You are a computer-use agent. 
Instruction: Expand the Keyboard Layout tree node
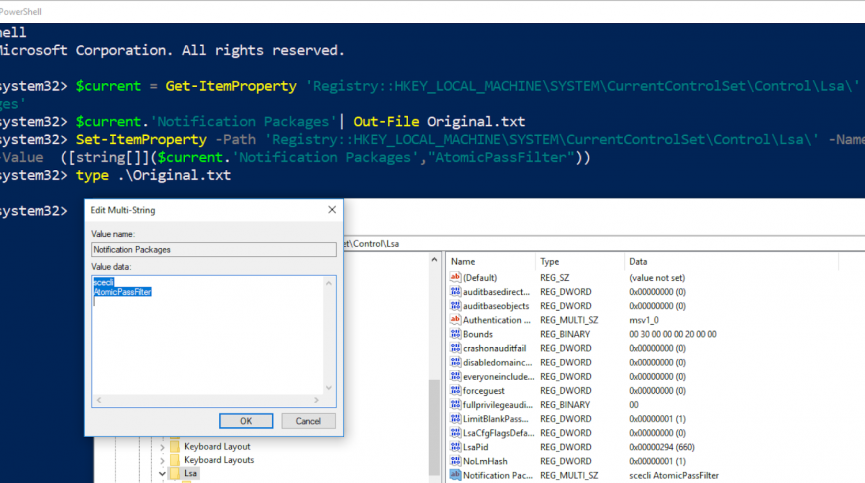(162, 446)
